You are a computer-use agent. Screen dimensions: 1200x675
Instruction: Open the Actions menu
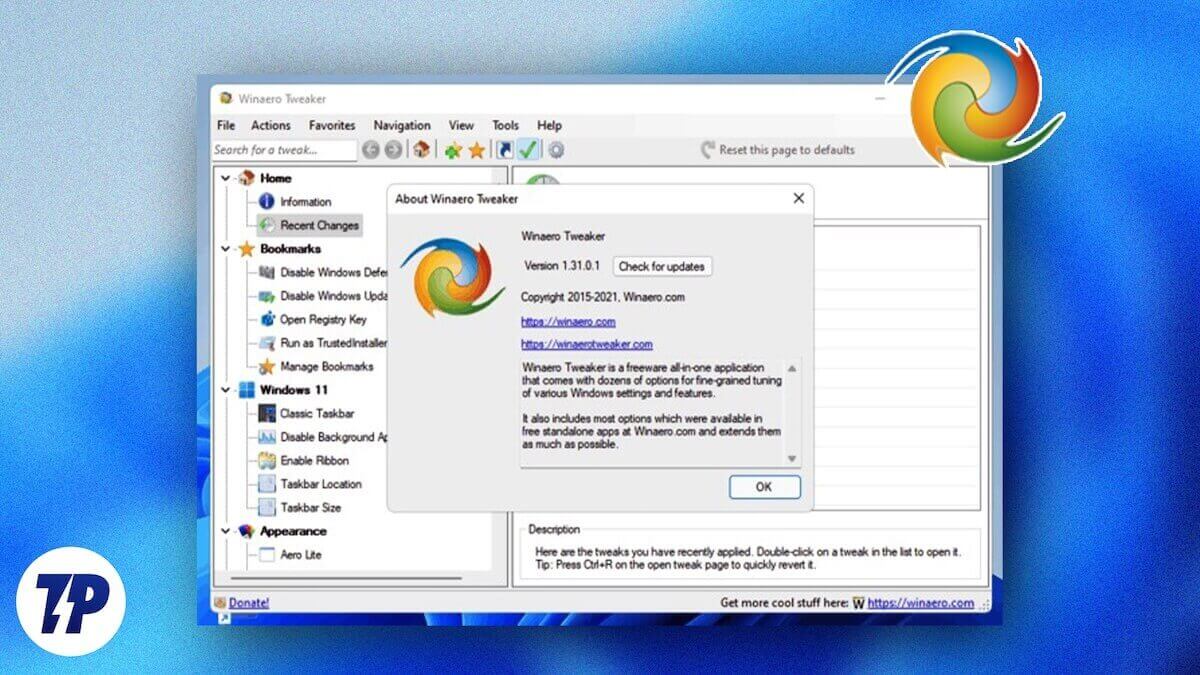[x=271, y=125]
